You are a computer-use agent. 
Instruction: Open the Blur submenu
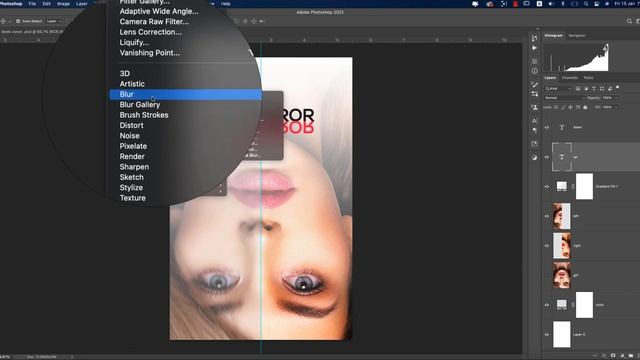[x=185, y=94]
